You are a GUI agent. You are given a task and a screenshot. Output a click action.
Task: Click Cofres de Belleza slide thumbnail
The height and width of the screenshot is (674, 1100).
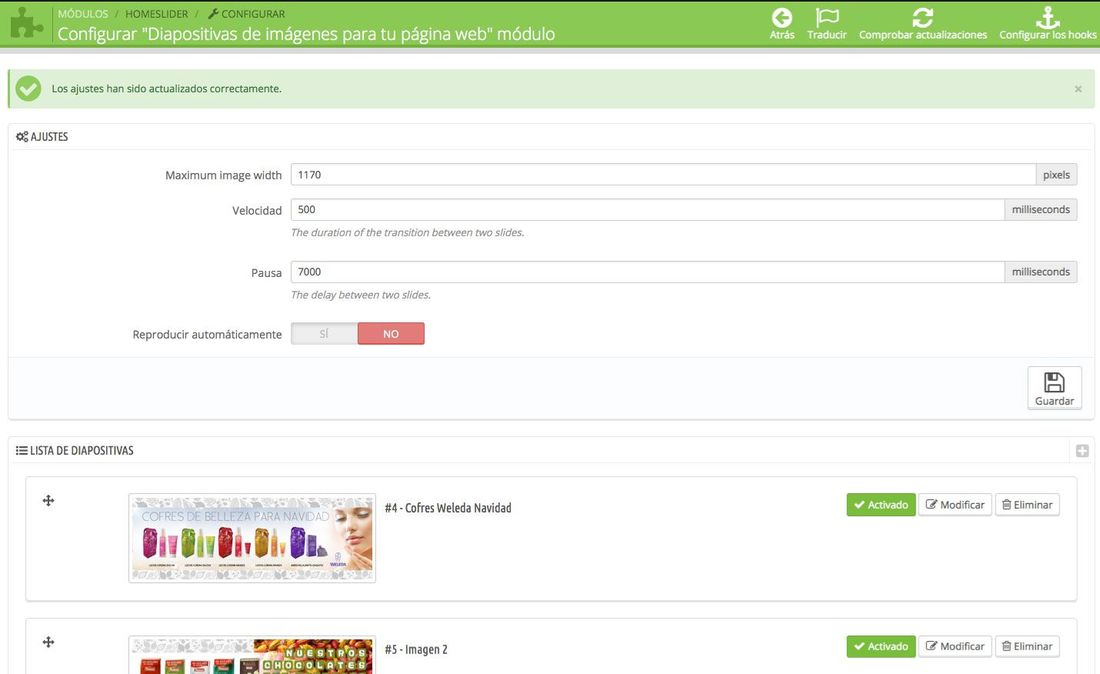(252, 538)
